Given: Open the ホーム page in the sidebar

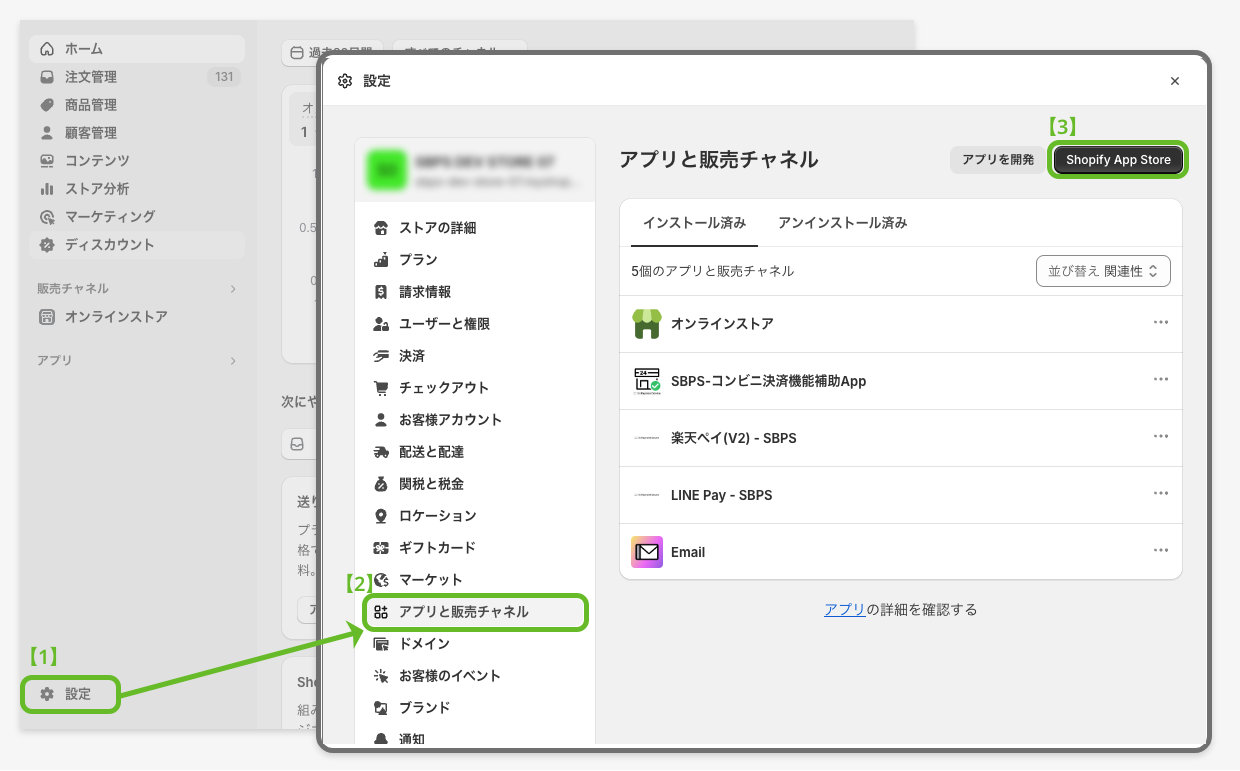Looking at the screenshot, I should (x=137, y=49).
